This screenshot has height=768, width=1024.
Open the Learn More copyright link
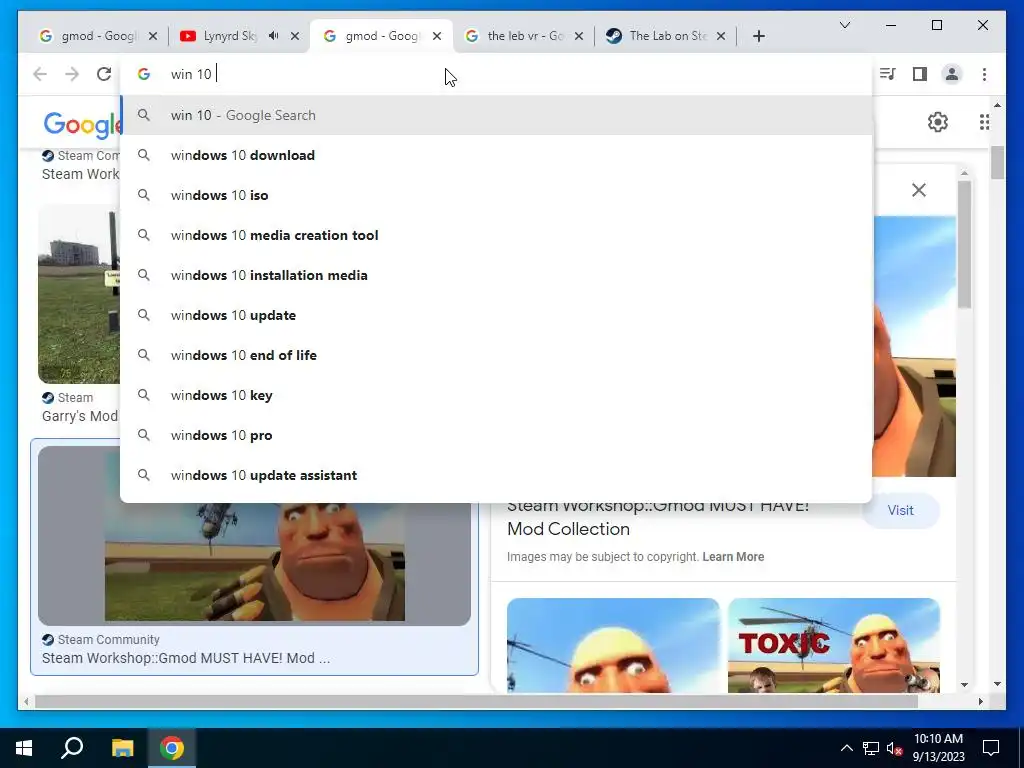[x=733, y=557]
